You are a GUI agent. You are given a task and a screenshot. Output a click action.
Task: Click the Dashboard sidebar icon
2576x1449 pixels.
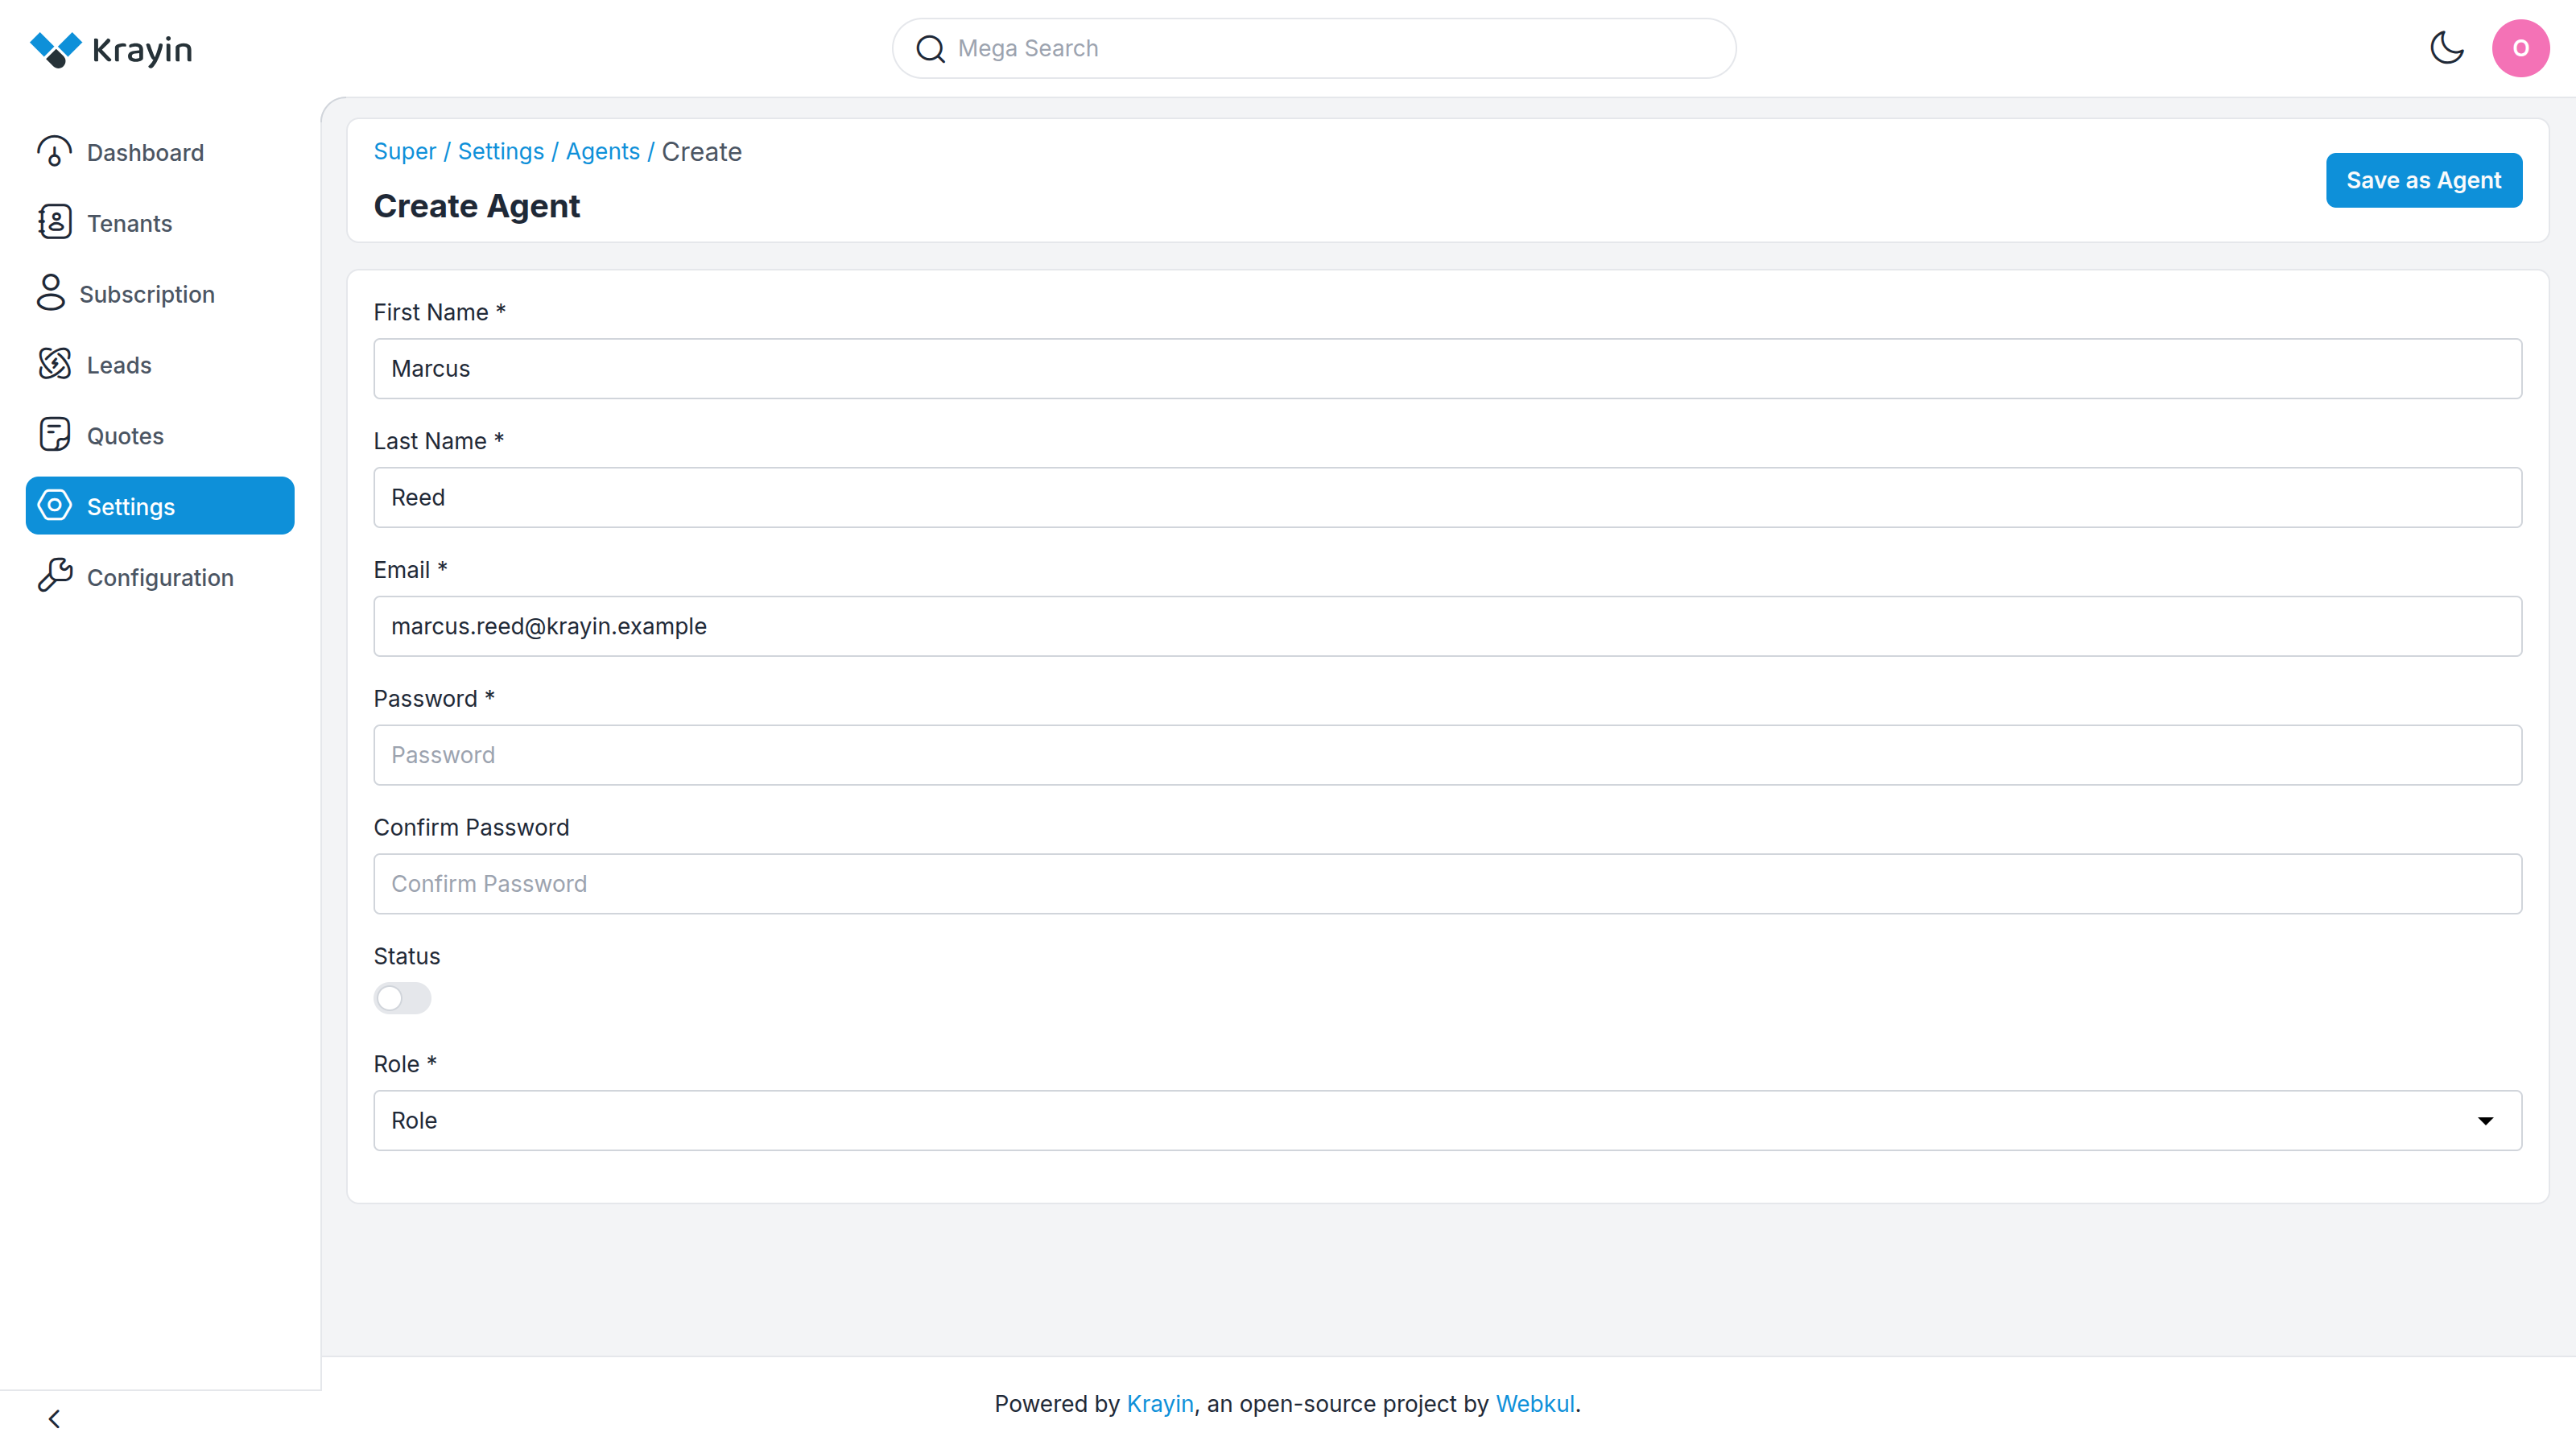click(x=54, y=152)
